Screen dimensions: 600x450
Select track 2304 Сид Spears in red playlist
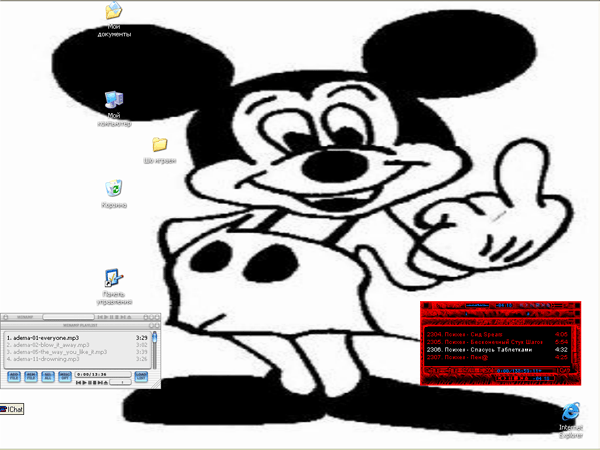(x=497, y=334)
